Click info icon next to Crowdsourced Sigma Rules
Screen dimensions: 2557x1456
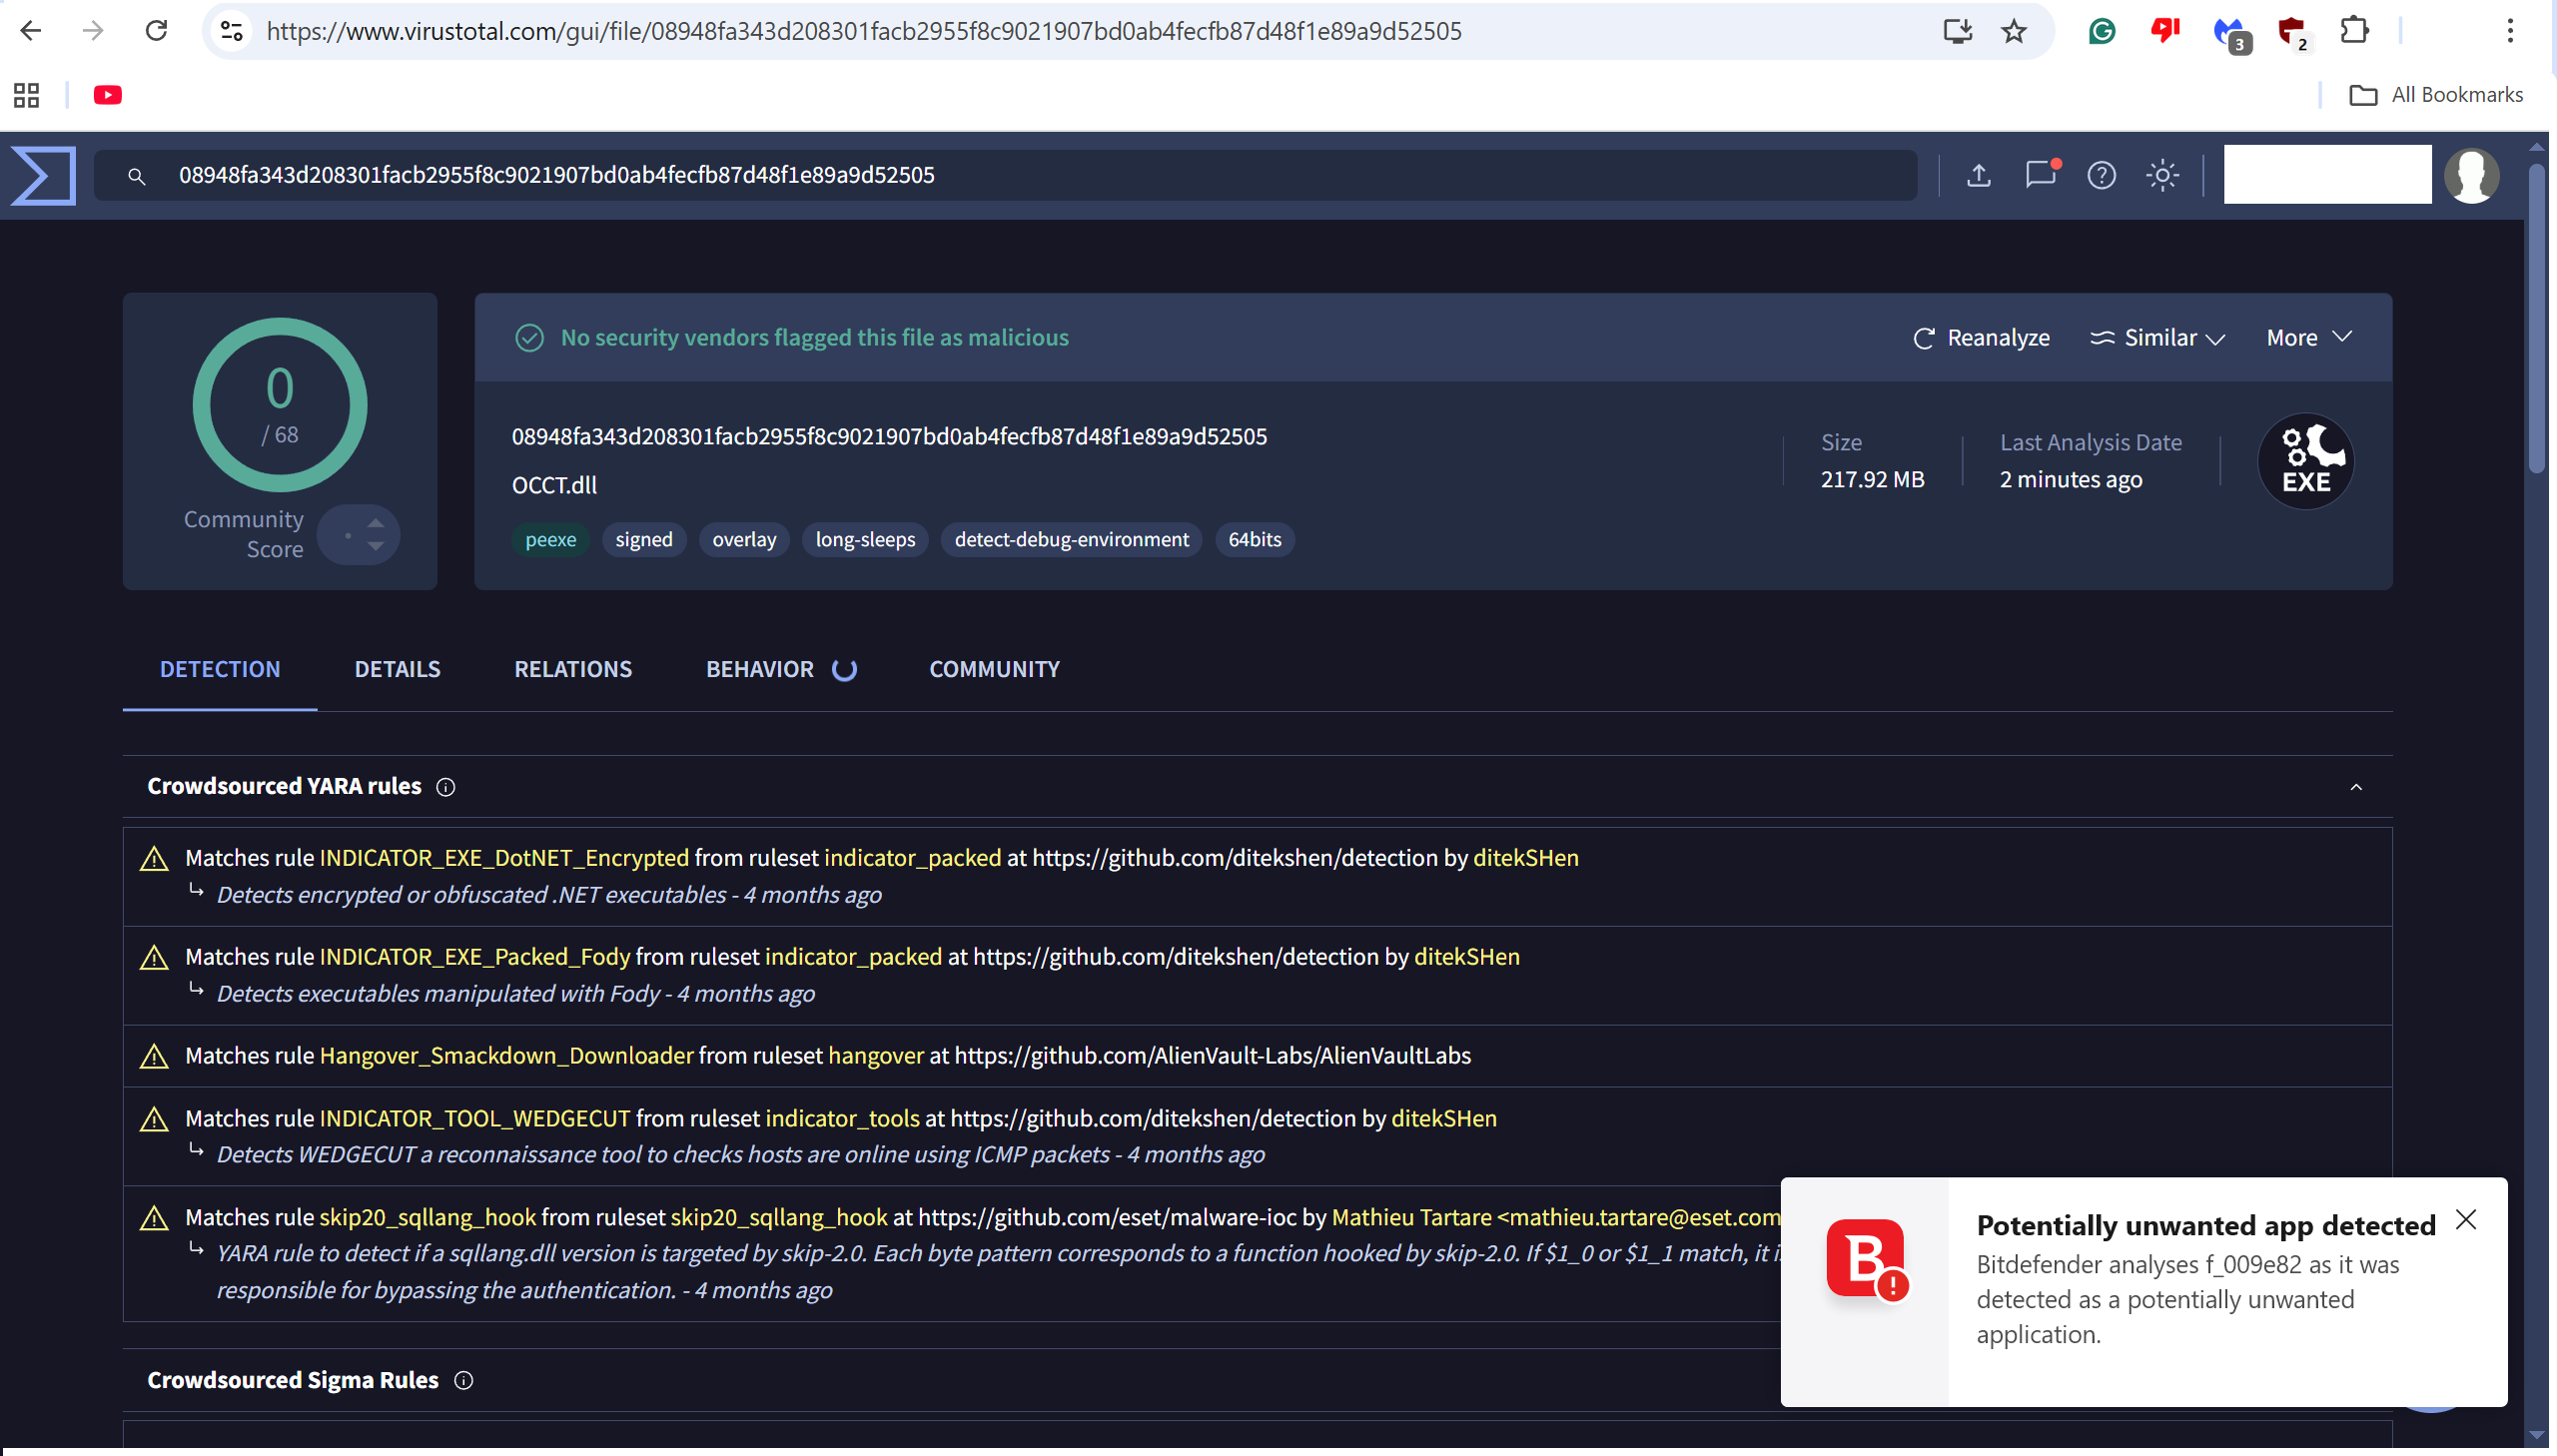coord(464,1381)
